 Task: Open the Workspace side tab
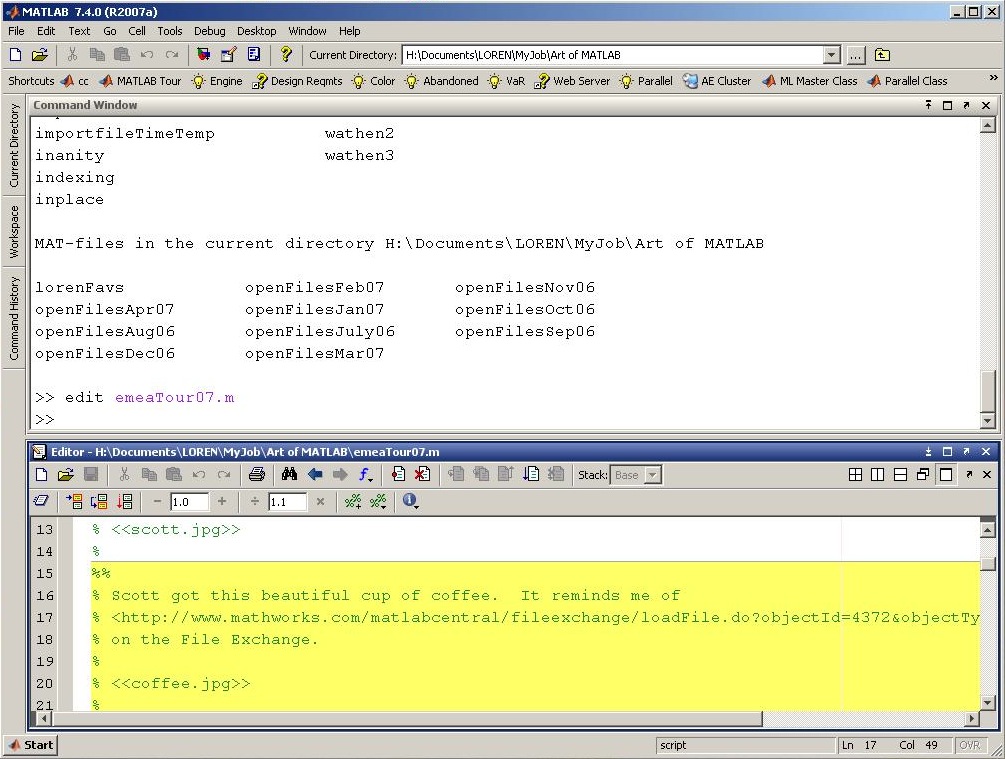(14, 232)
